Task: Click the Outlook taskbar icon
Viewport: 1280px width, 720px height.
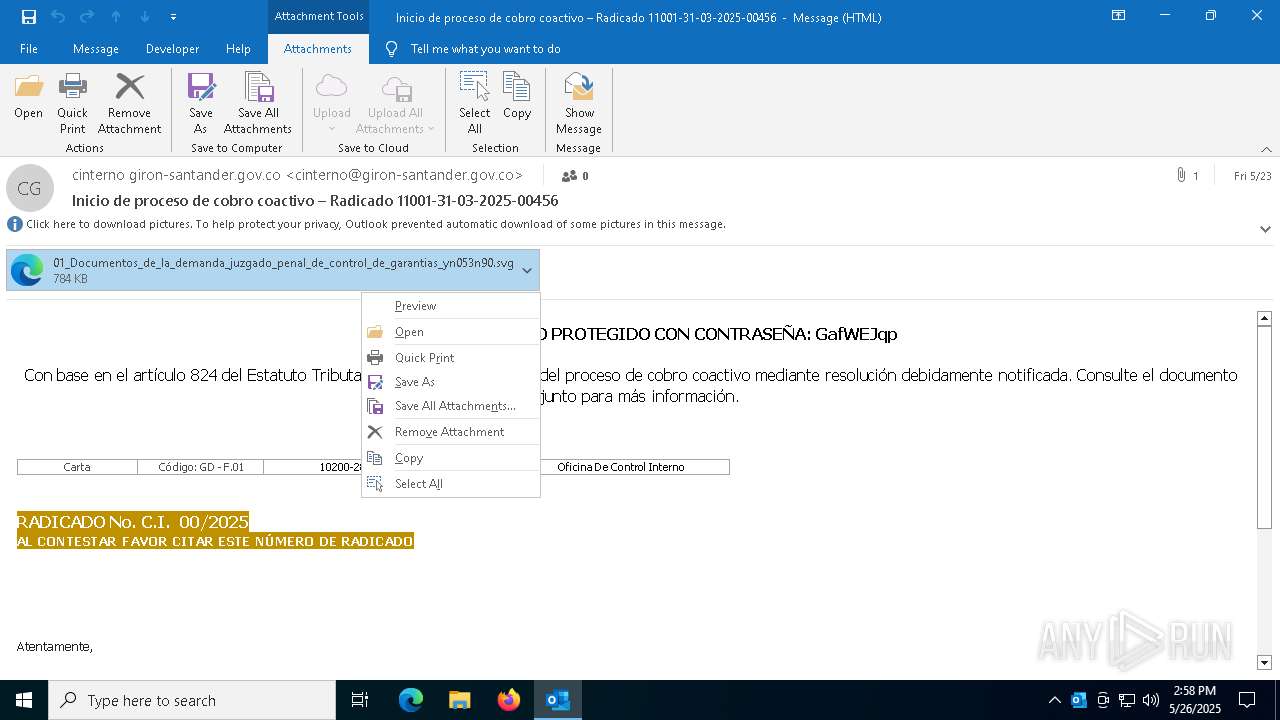Action: (557, 700)
